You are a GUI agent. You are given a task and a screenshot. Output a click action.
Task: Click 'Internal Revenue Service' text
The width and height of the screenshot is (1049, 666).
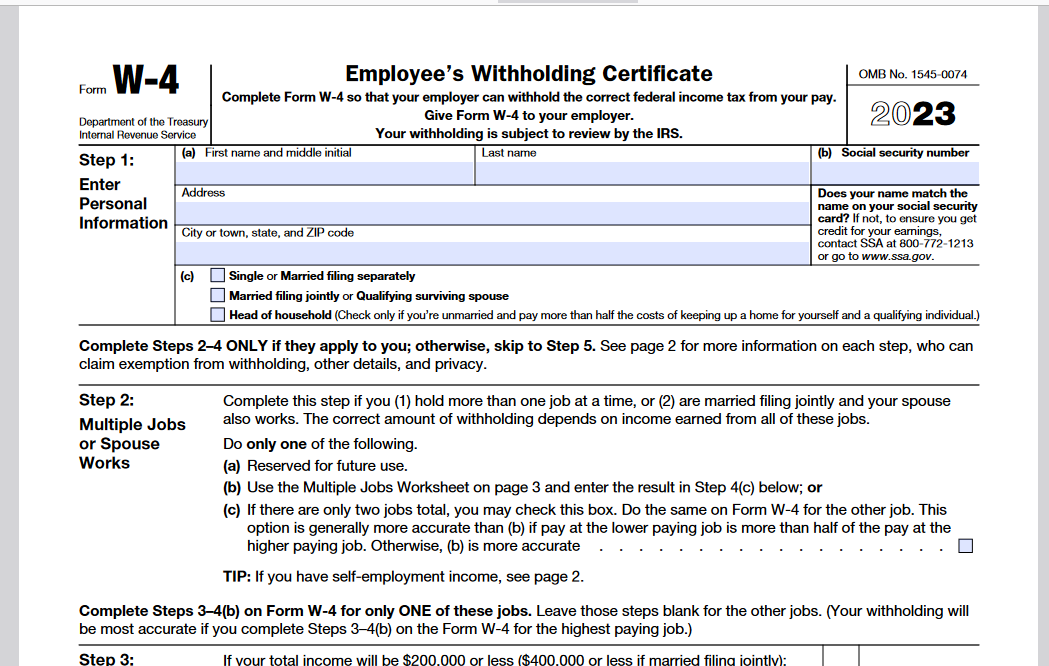click(x=137, y=134)
